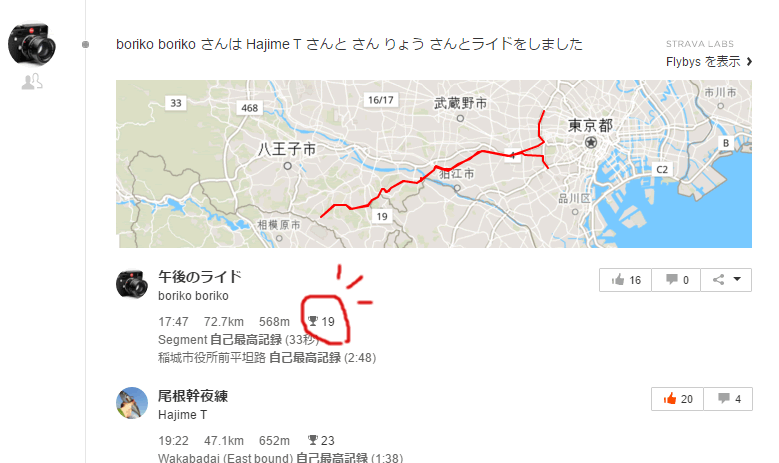This screenshot has width=779, height=463.
Task: Open Hajime T name under 尾根幹夜練
Action: [x=182, y=415]
